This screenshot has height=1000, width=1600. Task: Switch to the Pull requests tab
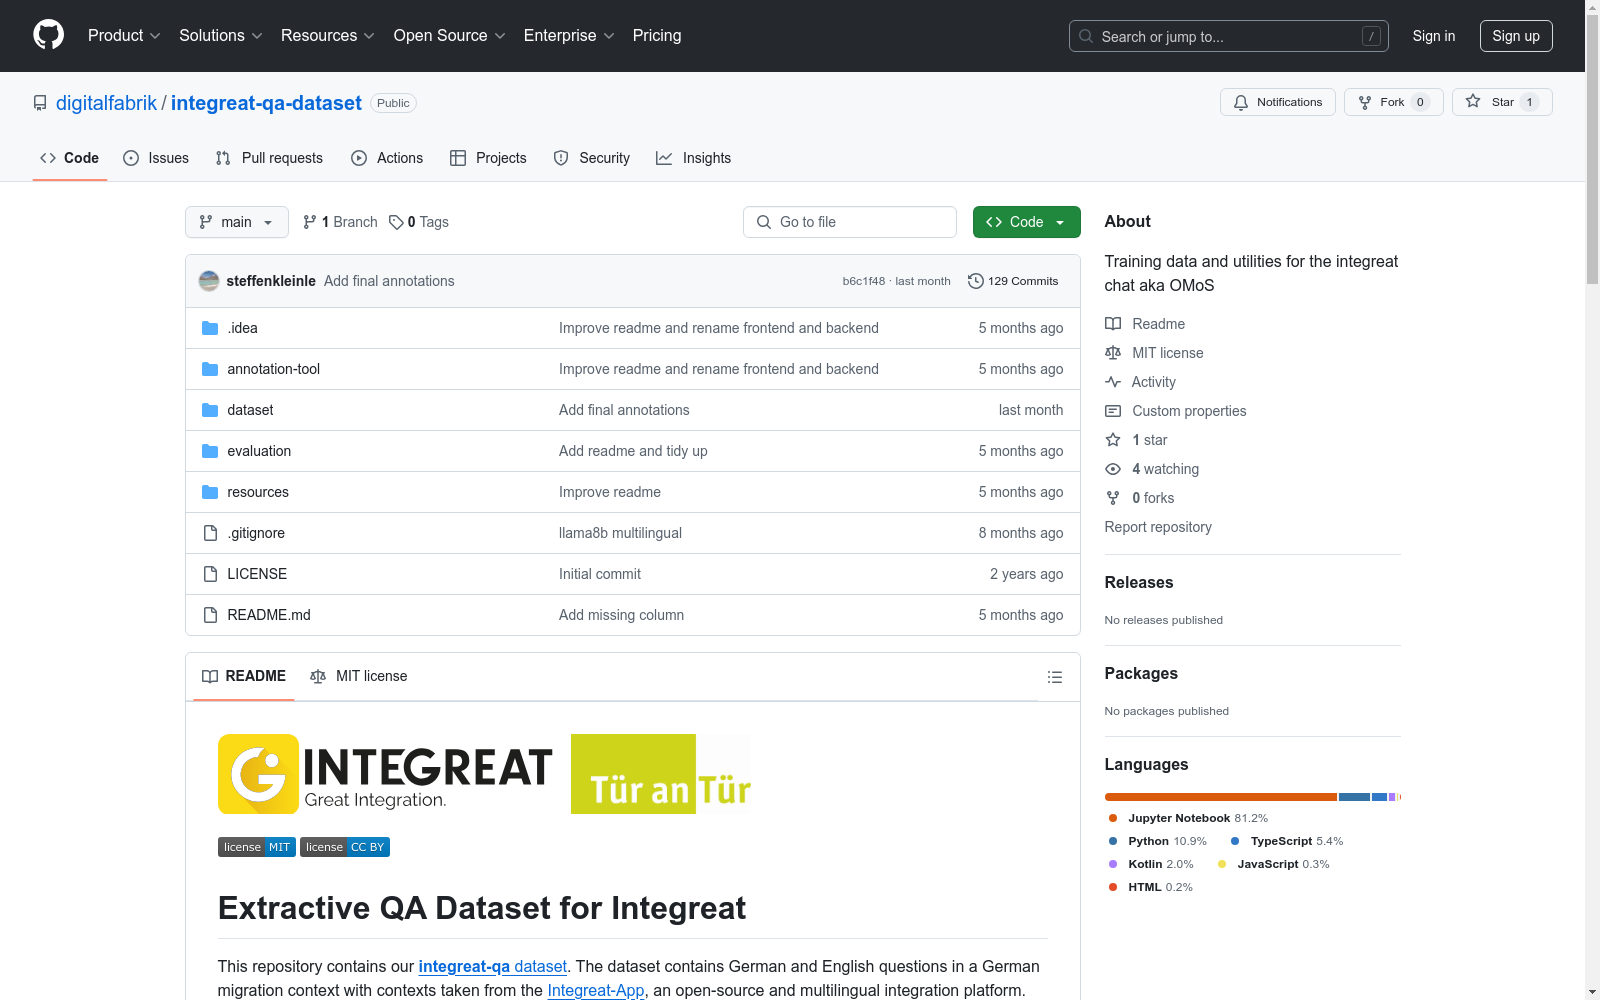[x=269, y=158]
